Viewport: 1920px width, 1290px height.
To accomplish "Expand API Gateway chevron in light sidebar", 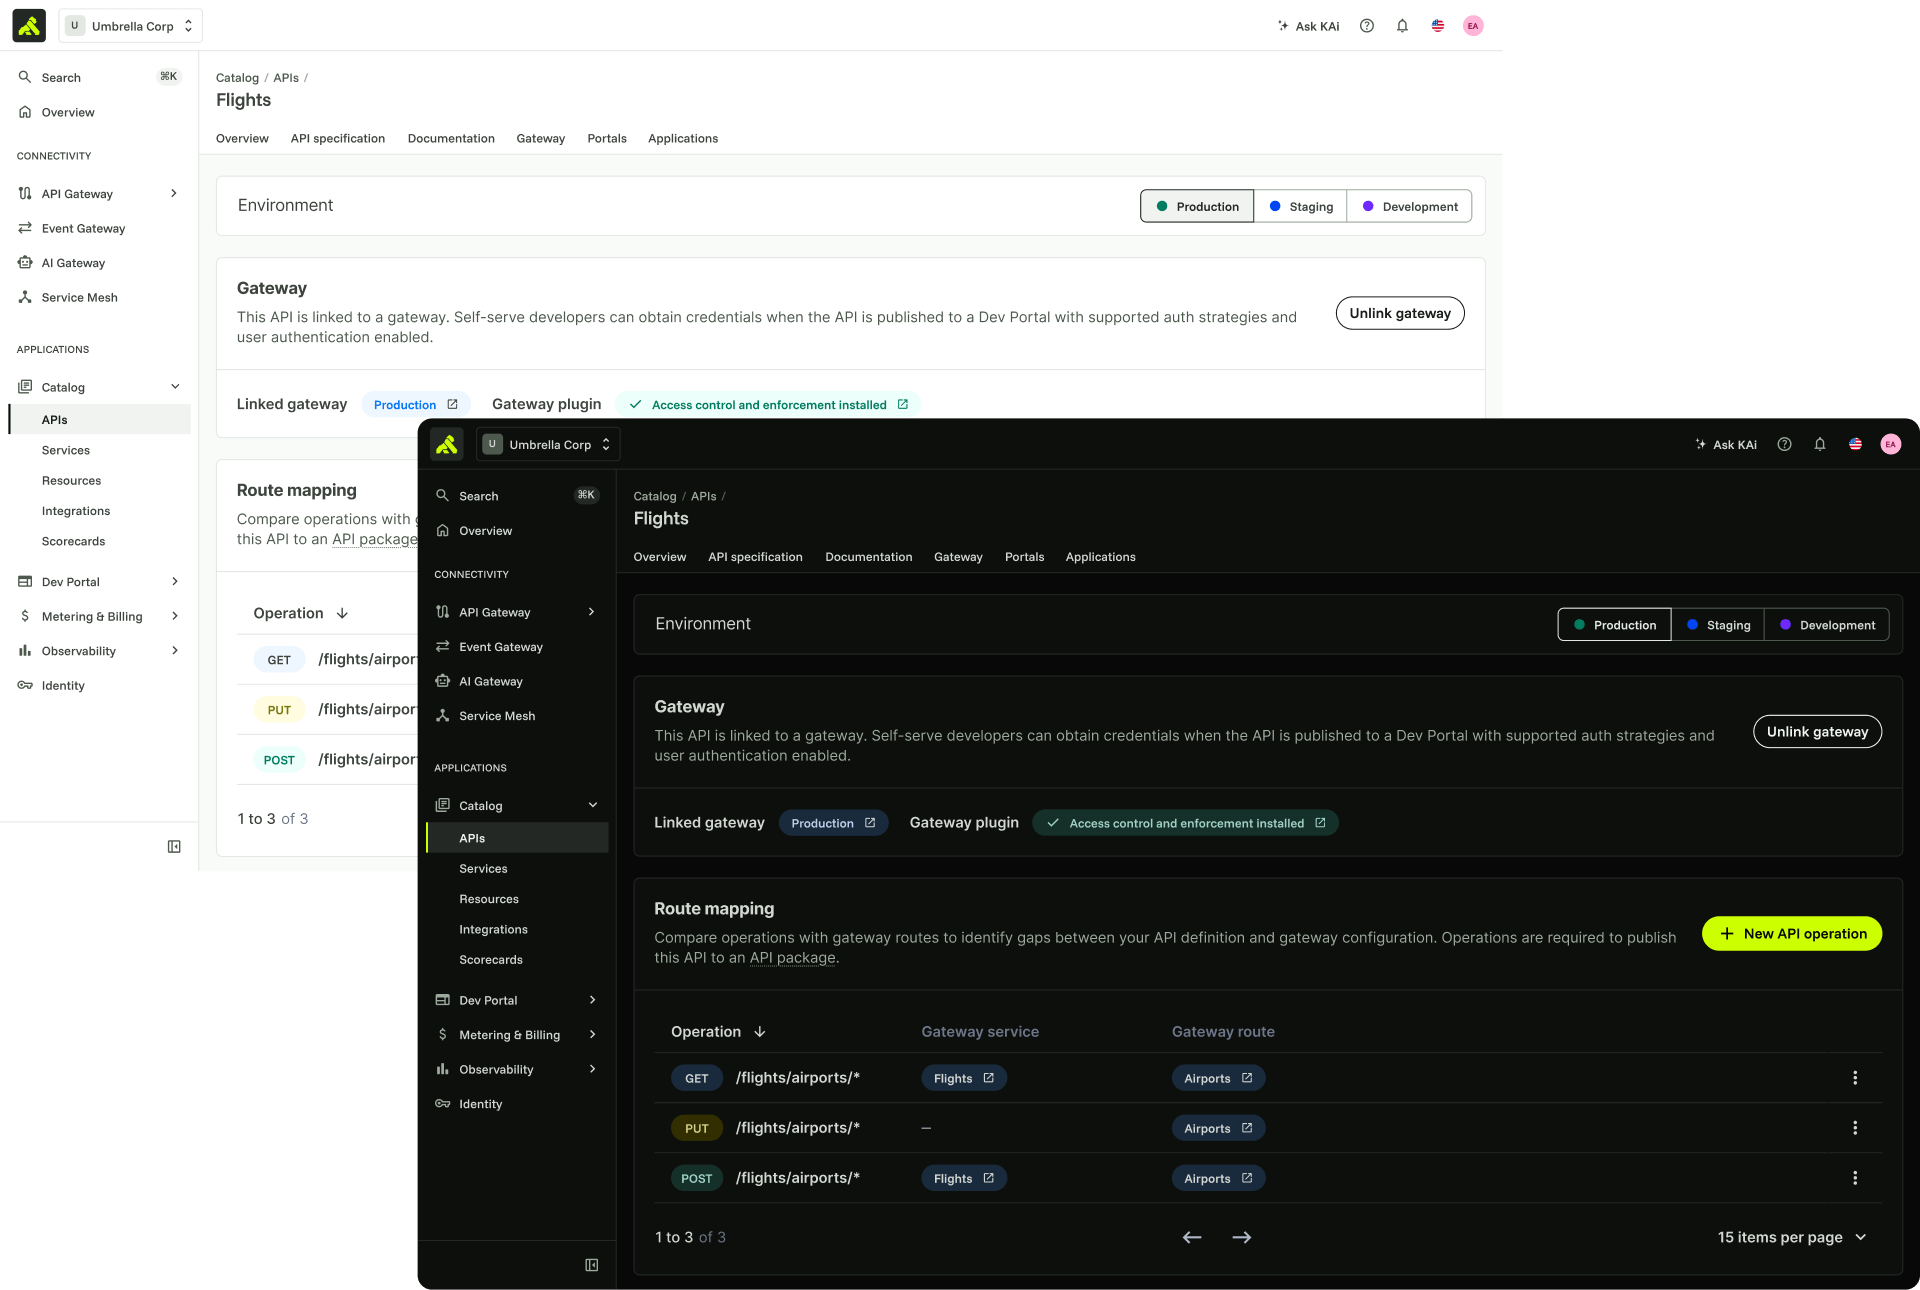I will (x=174, y=193).
